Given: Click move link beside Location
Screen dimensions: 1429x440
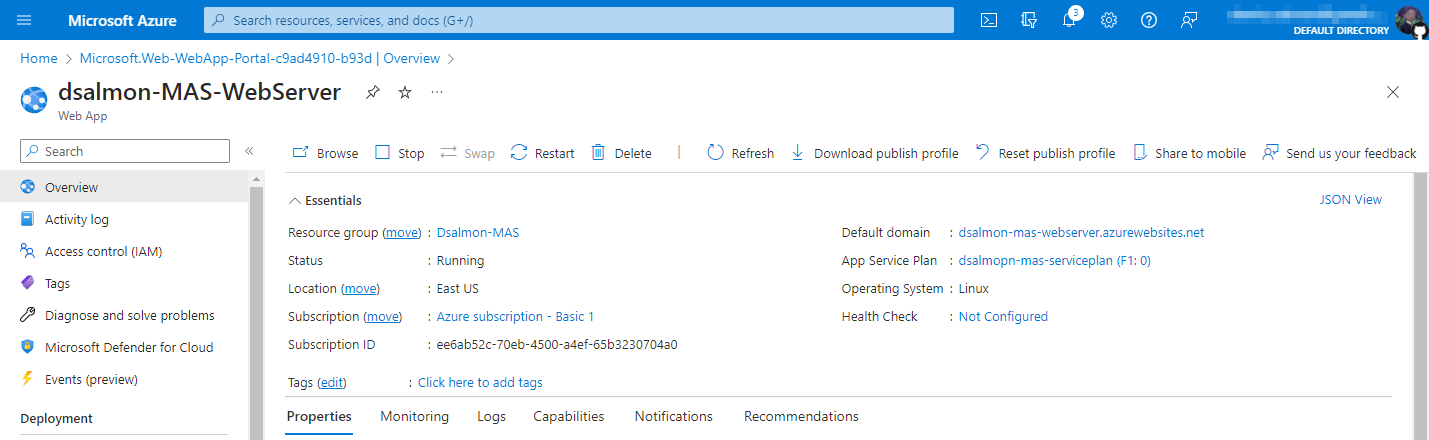Looking at the screenshot, I should [x=361, y=288].
